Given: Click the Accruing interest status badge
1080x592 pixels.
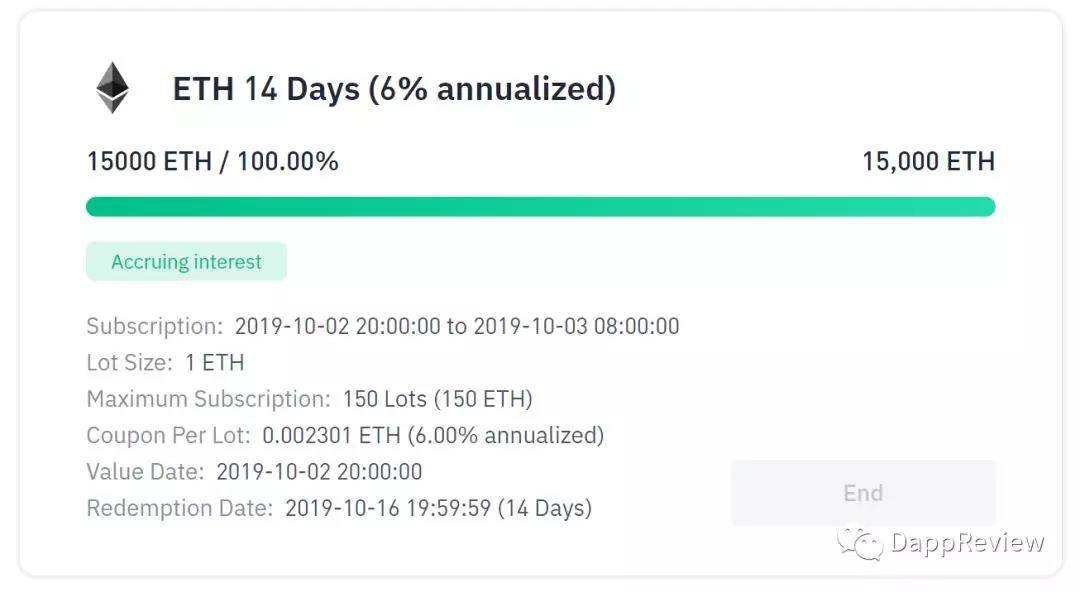Looking at the screenshot, I should [186, 261].
